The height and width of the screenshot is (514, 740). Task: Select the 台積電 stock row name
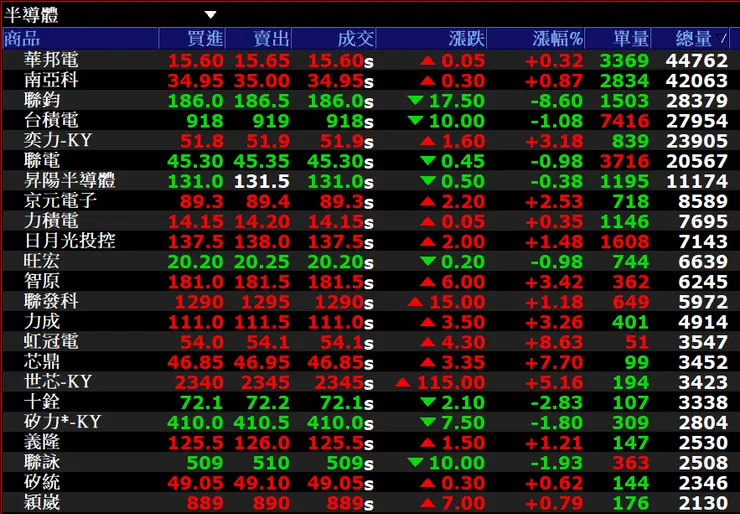tap(51, 120)
